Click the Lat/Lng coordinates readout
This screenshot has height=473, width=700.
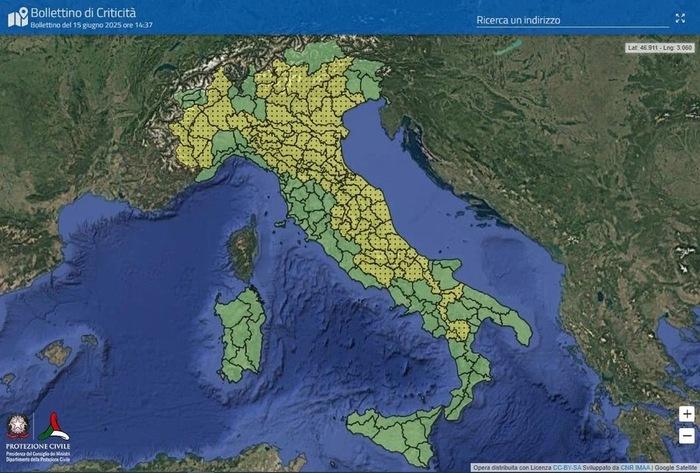tap(659, 47)
